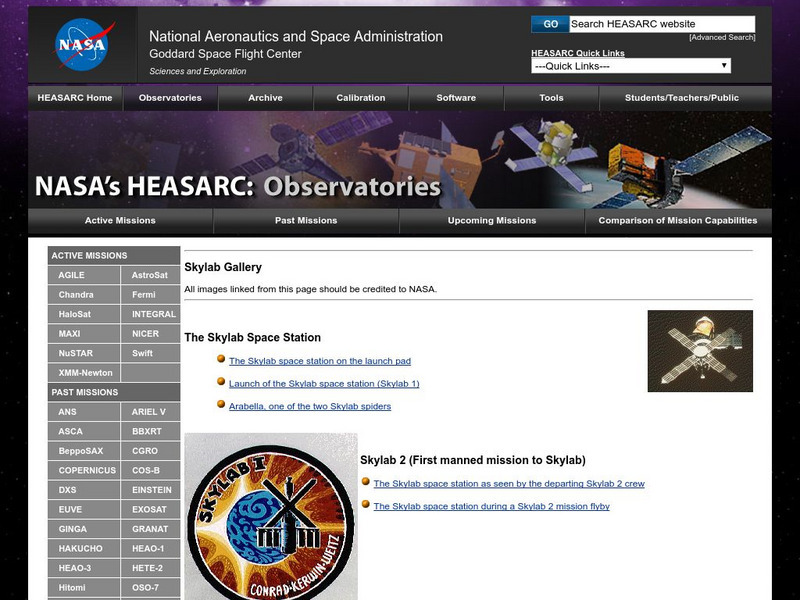Select the Upcoming Missions tab
The image size is (800, 600).
[491, 220]
